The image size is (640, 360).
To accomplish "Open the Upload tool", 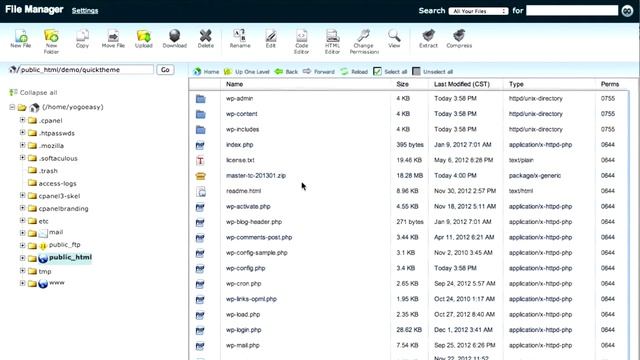I will [x=144, y=39].
